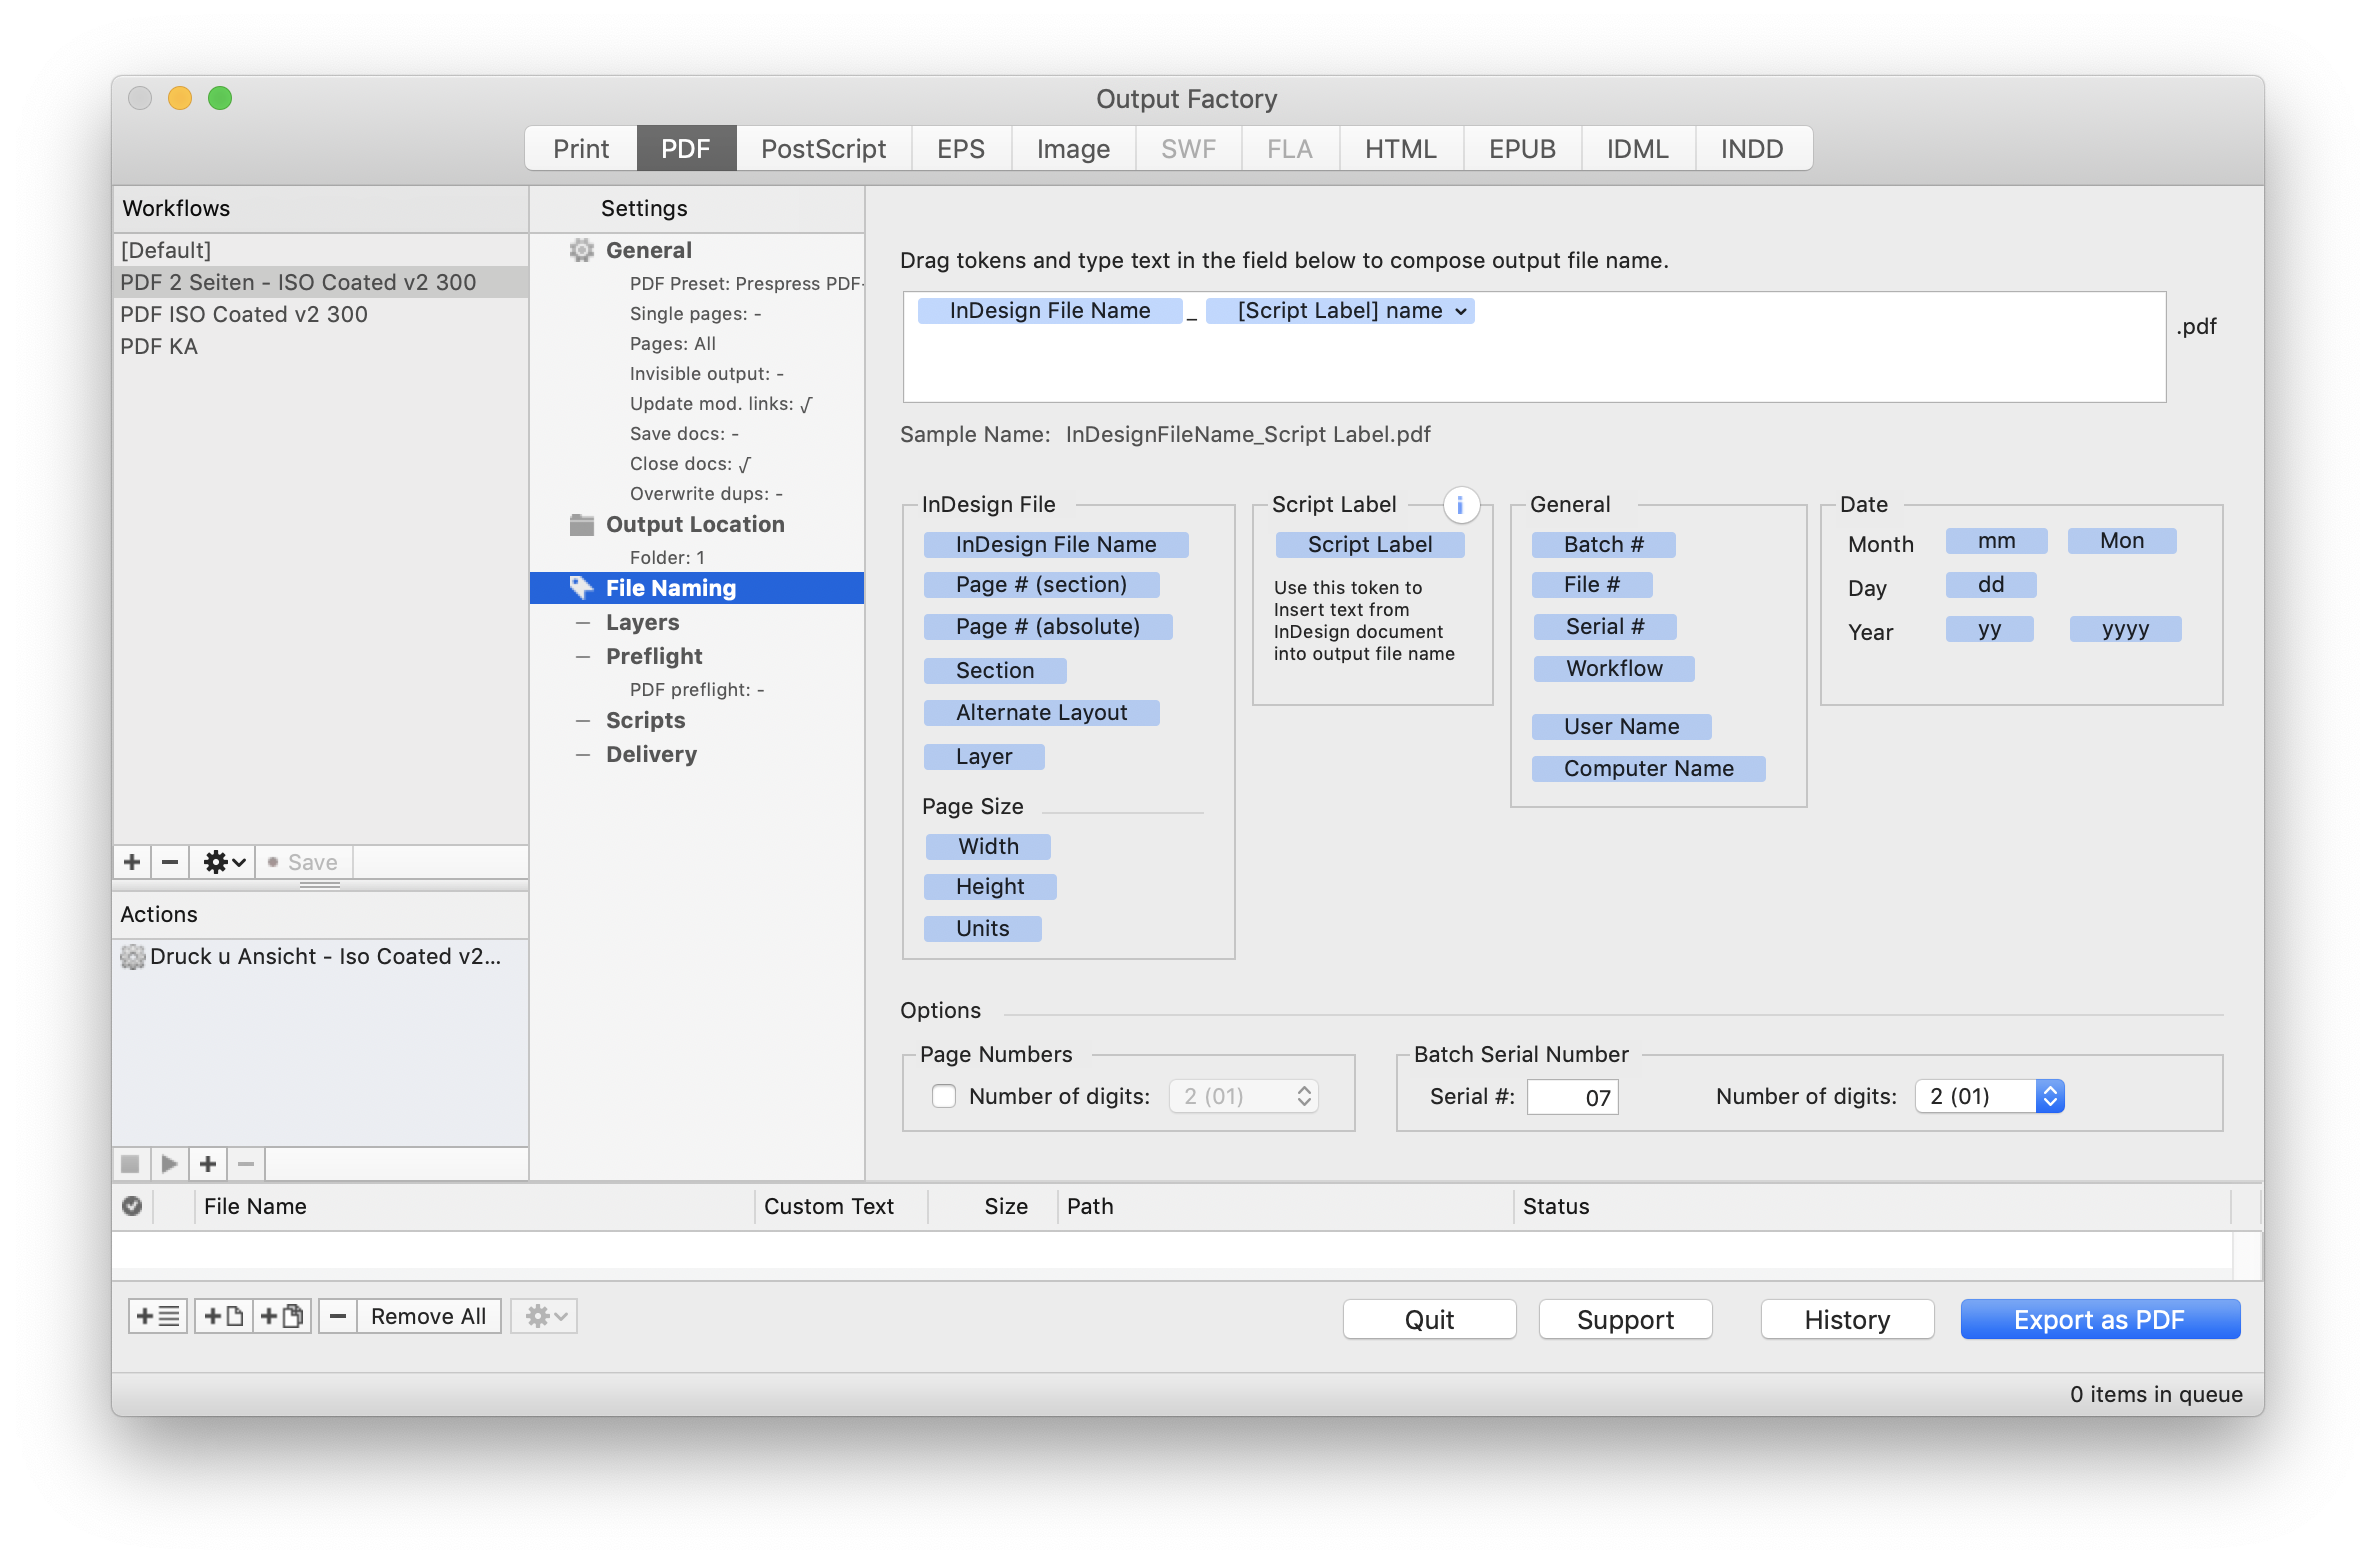Image resolution: width=2376 pixels, height=1564 pixels.
Task: Click the History button
Action: point(1847,1320)
